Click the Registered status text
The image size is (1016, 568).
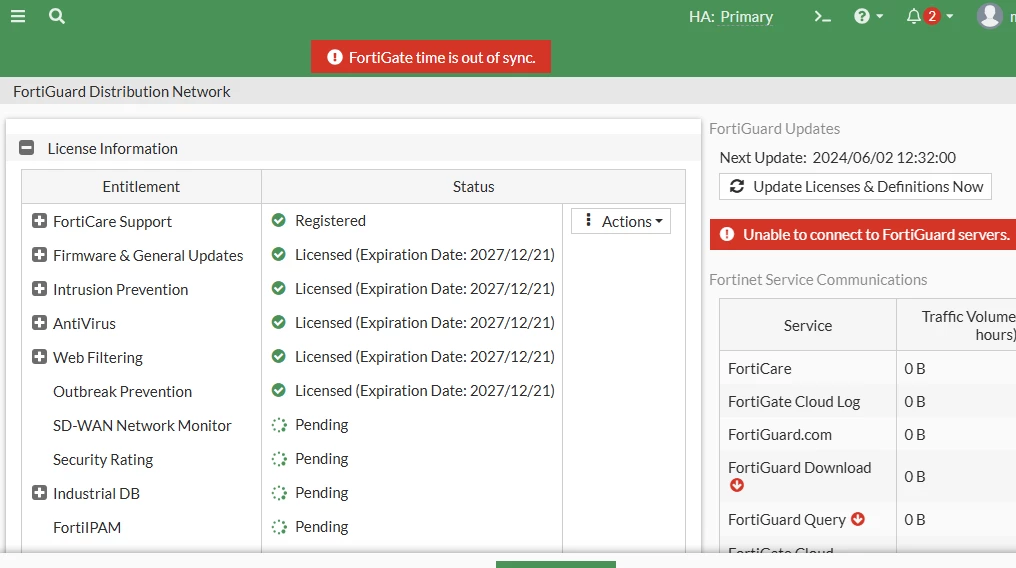click(x=330, y=220)
